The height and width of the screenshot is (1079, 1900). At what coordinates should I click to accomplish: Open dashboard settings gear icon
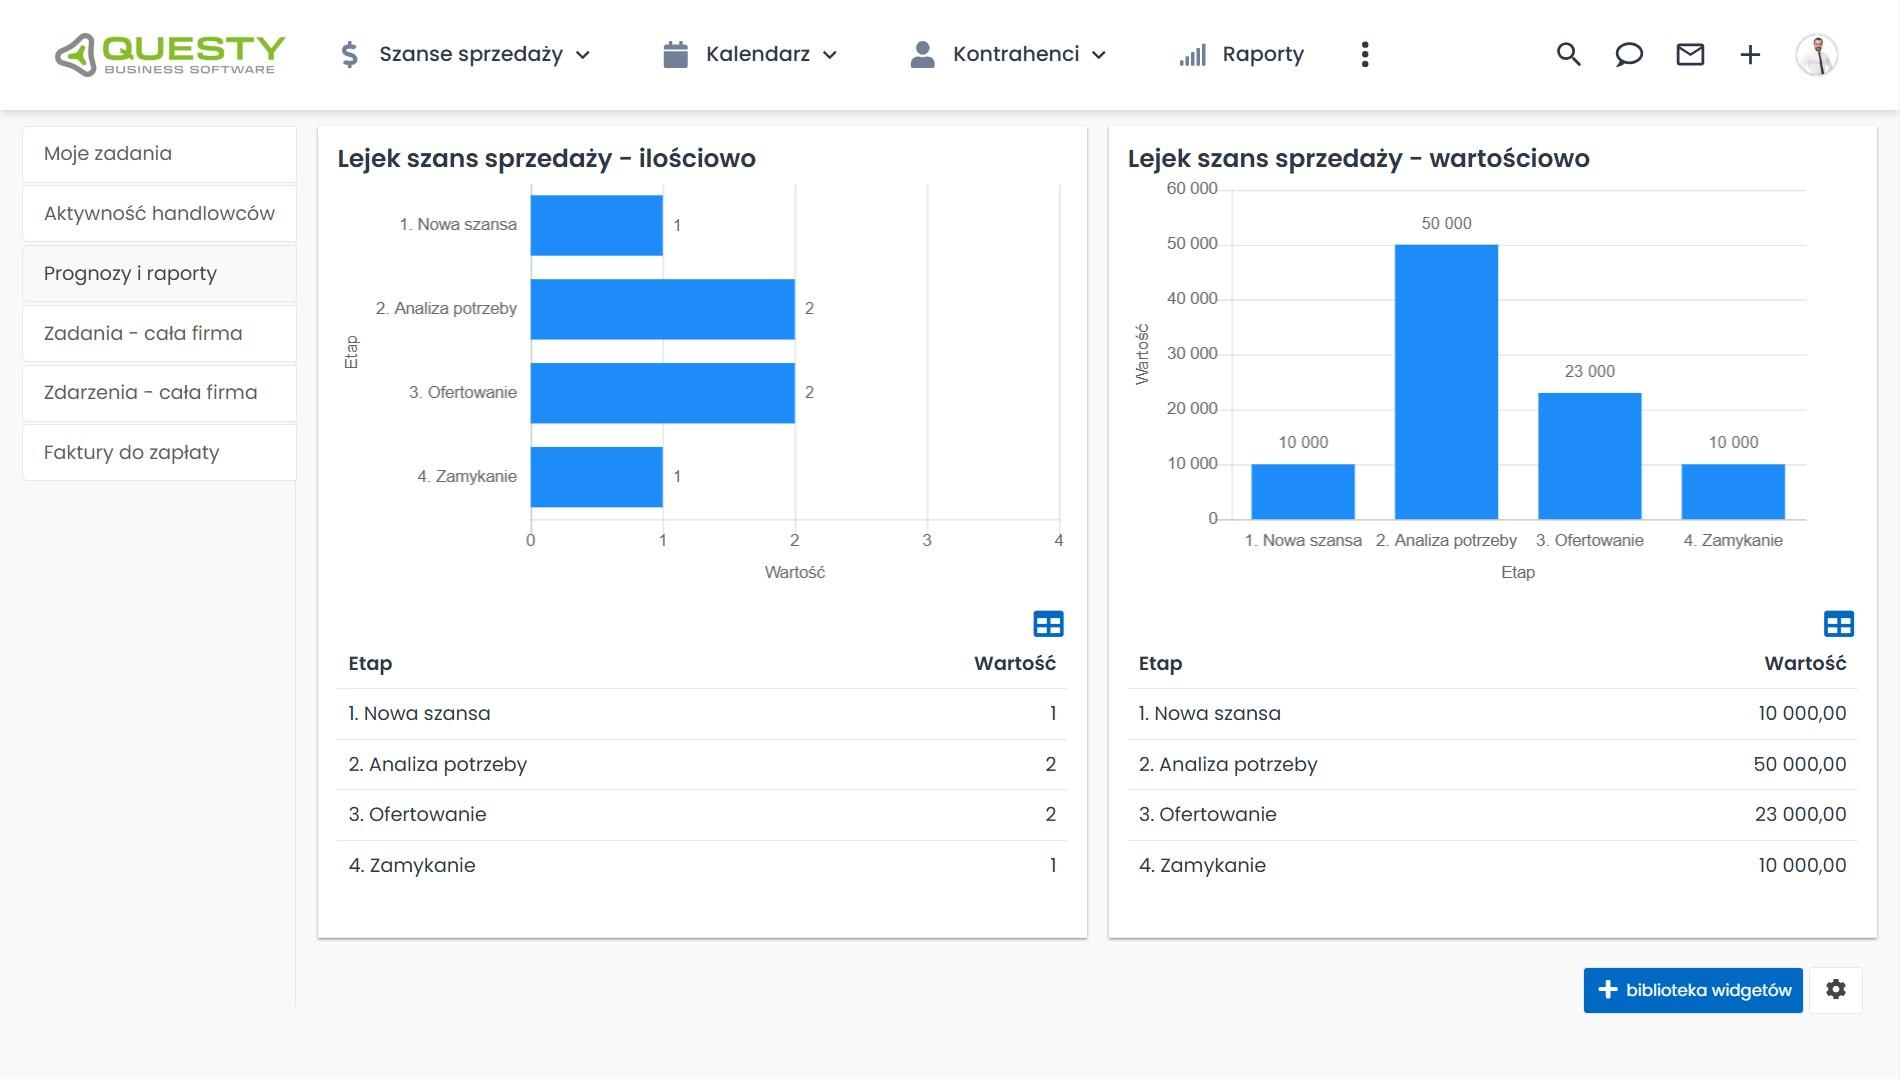coord(1836,989)
